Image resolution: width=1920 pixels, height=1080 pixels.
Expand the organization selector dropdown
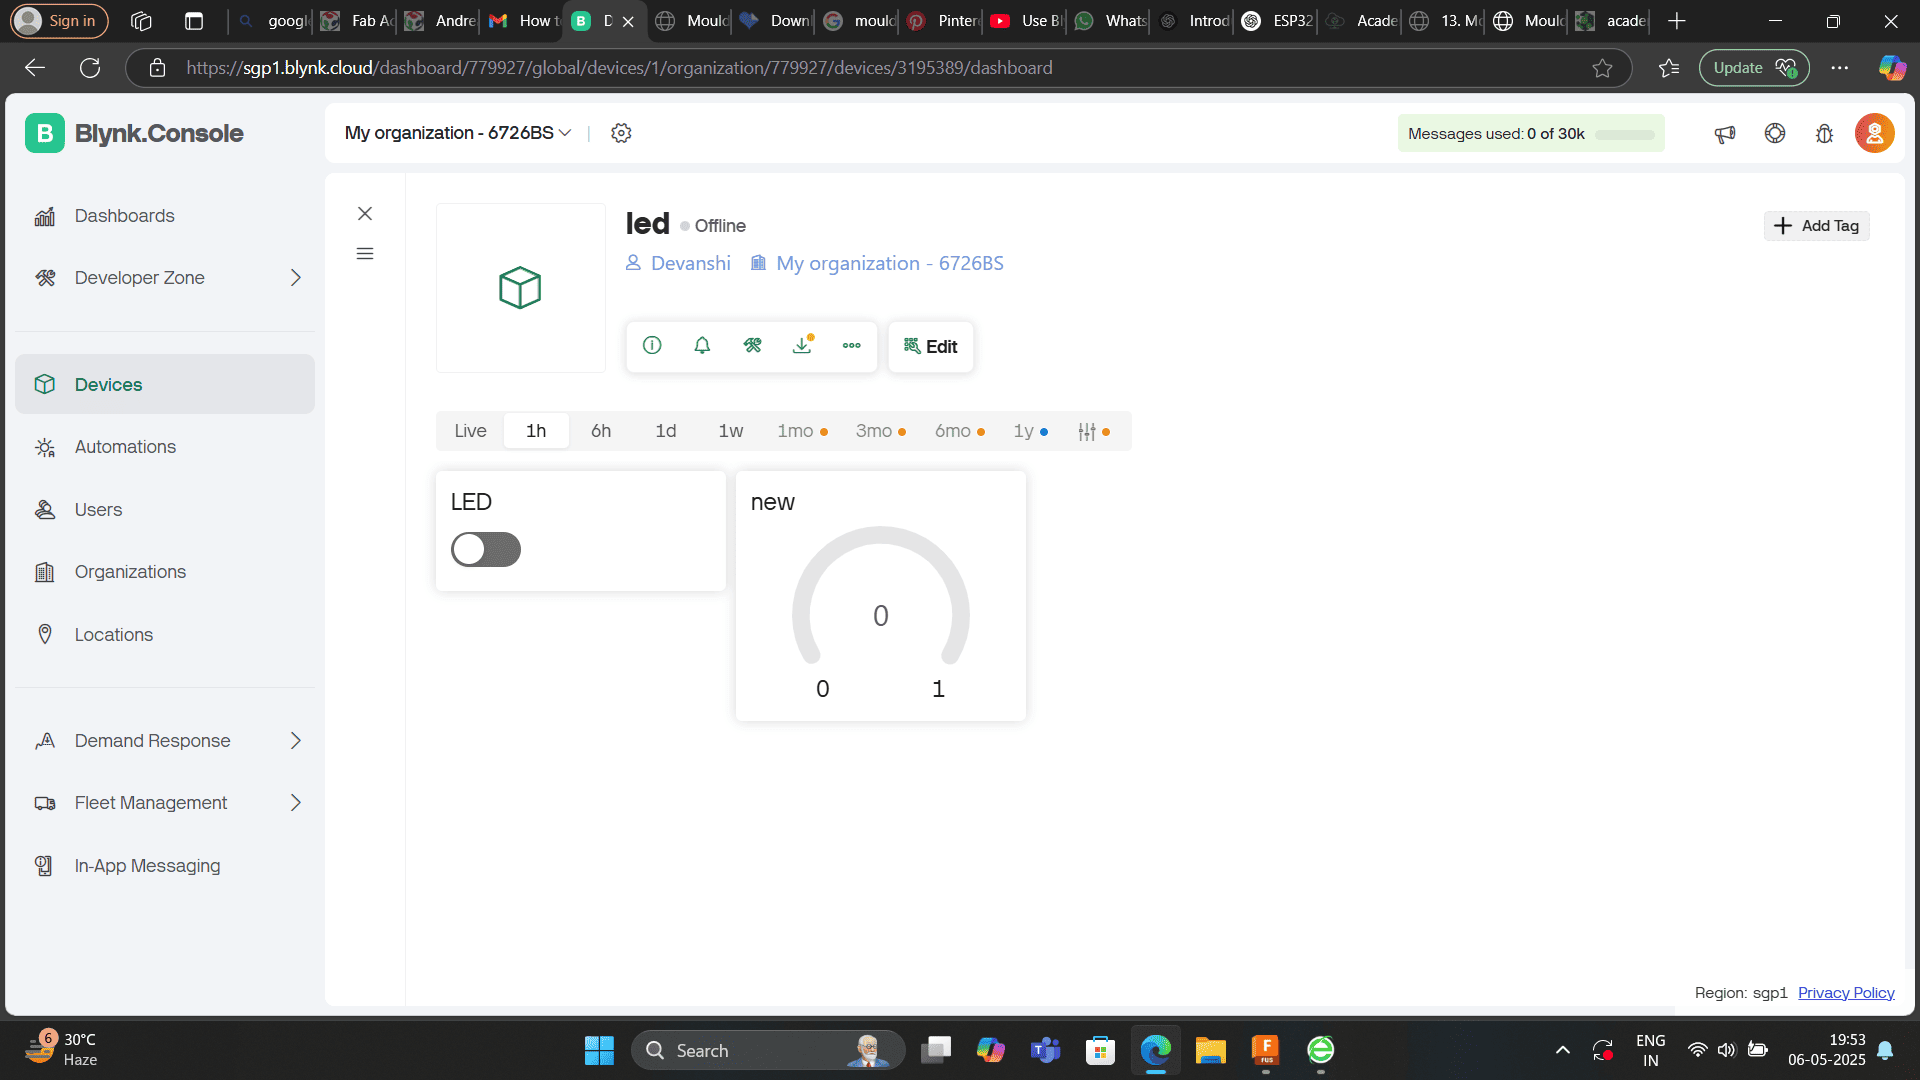(x=458, y=133)
